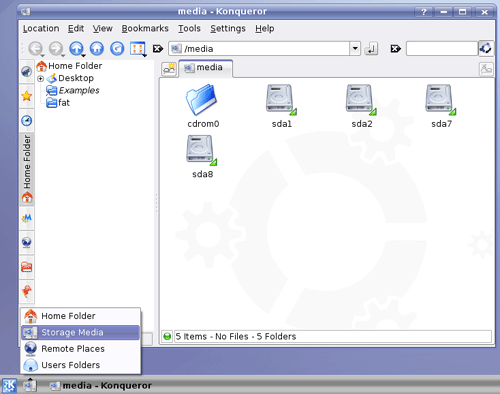
Task: Clear the location bar
Action: tap(158, 49)
